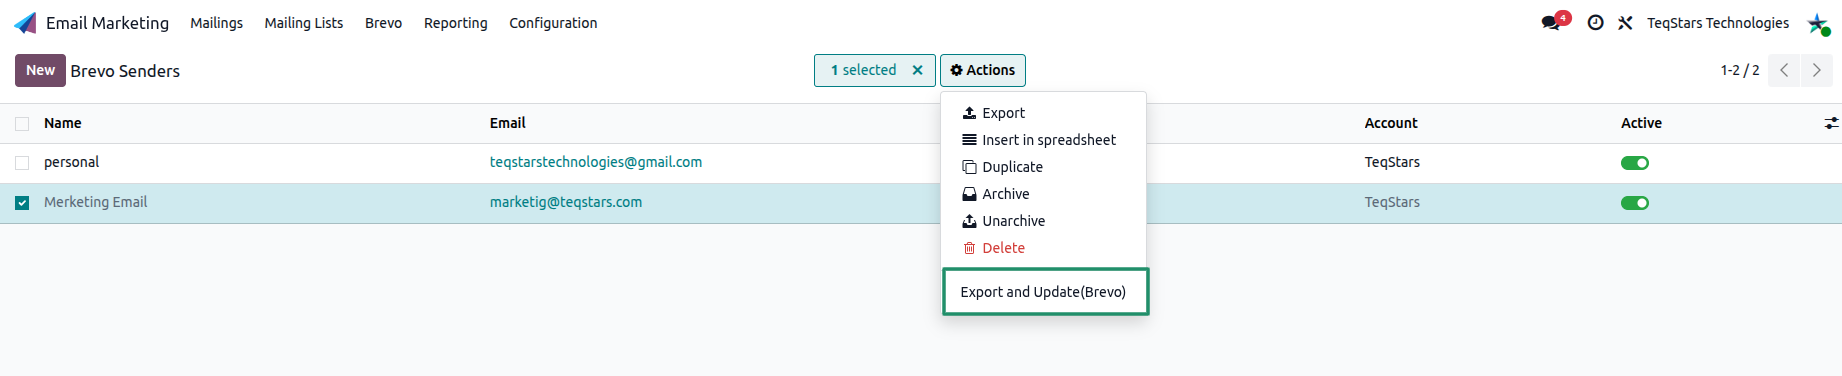Tick the select-all header checkbox
Viewport: 1842px width, 376px height.
tap(22, 124)
